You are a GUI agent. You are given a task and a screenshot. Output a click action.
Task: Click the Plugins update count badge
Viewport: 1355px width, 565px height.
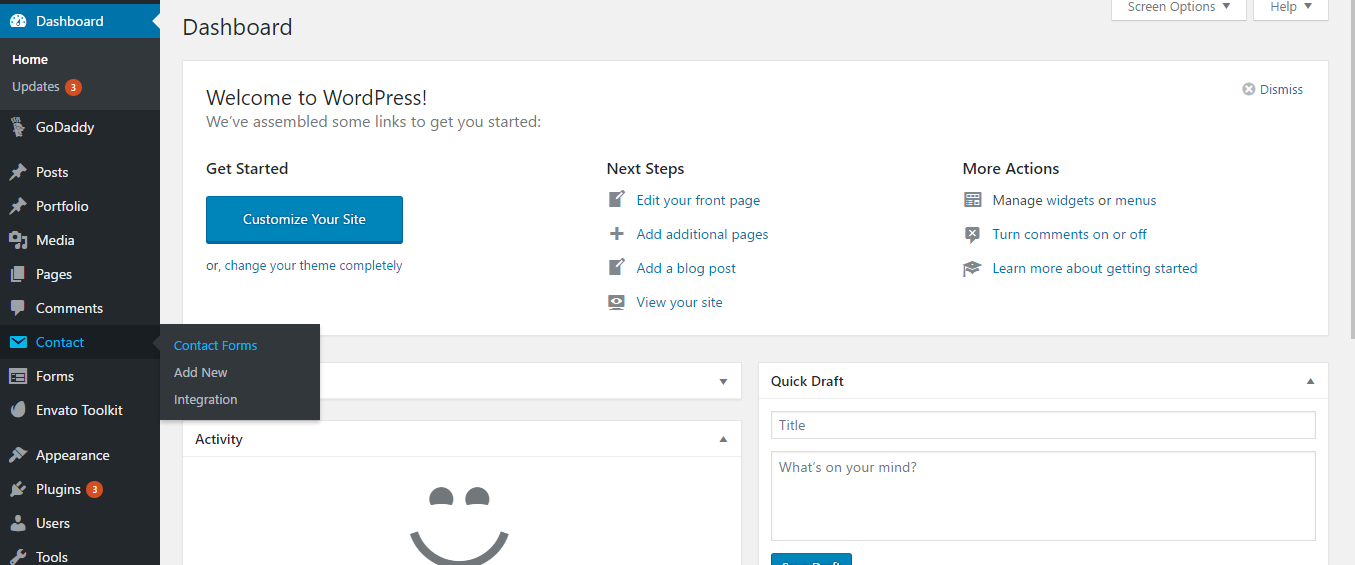point(94,489)
